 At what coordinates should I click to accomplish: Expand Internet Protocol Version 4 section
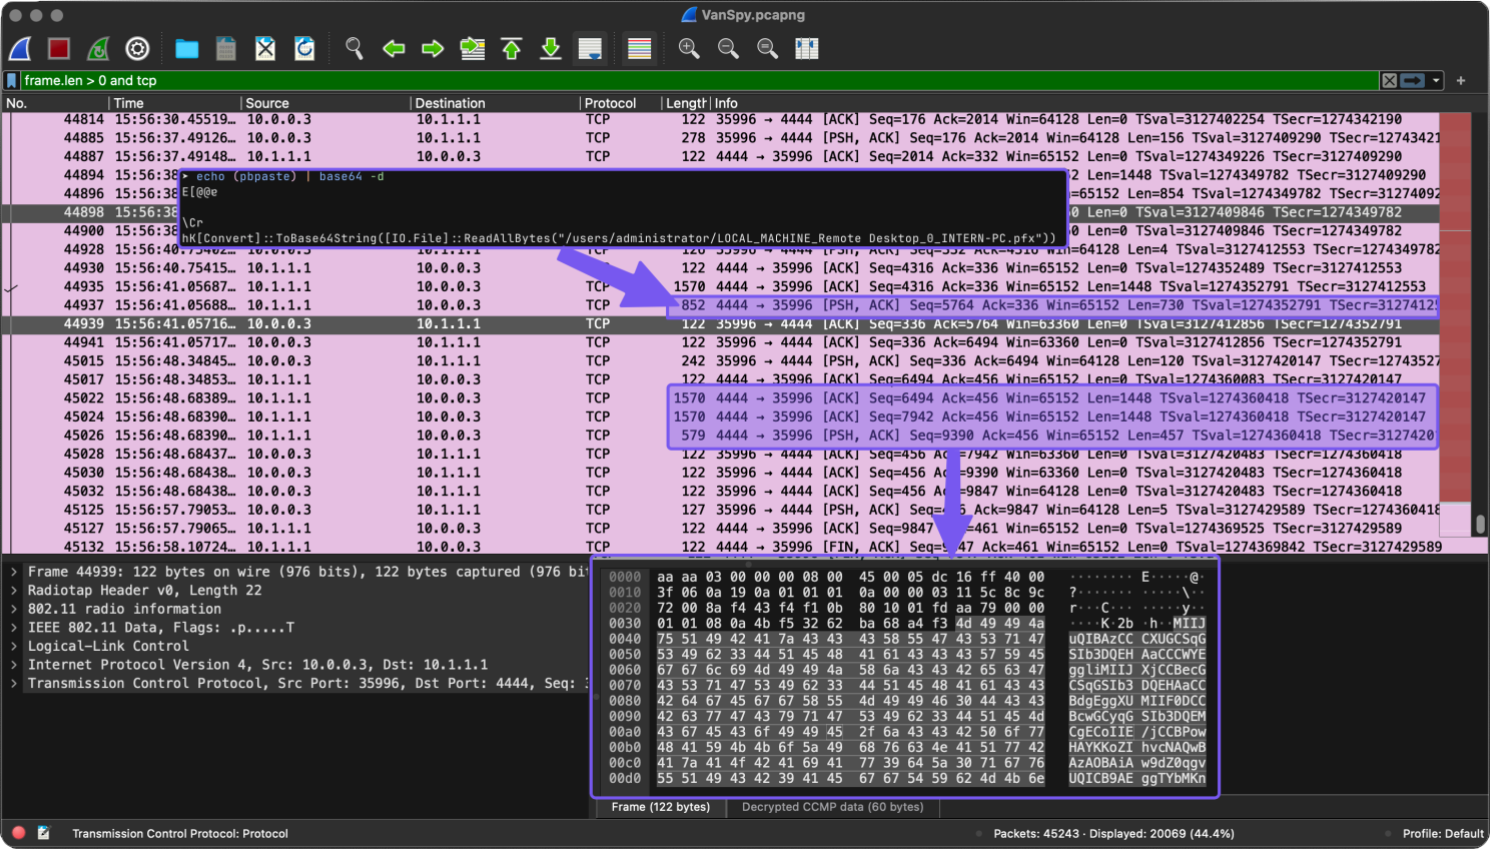click(14, 665)
